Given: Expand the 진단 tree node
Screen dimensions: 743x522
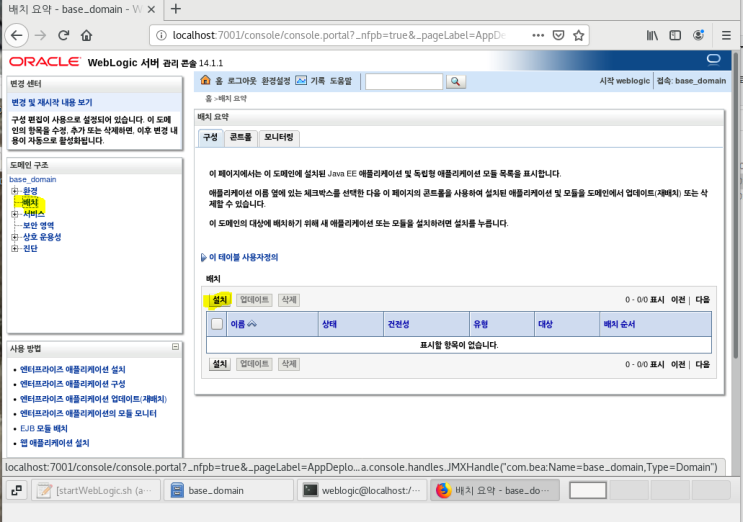Looking at the screenshot, I should pyautogui.click(x=15, y=248).
